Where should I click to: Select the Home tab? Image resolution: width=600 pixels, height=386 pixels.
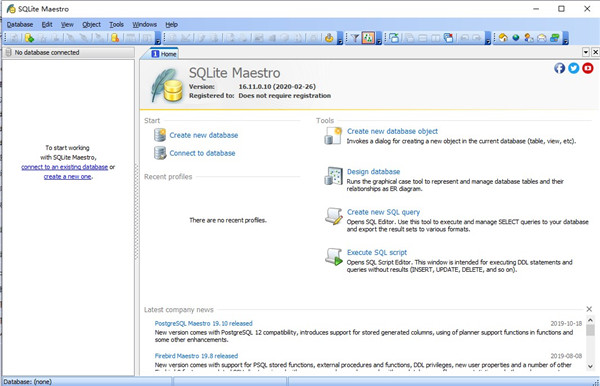164,54
